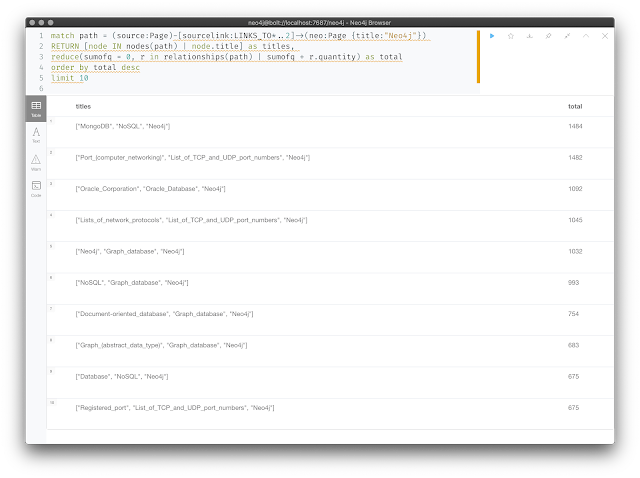Select total value 1484
This screenshot has width=640, height=478.
[575, 127]
